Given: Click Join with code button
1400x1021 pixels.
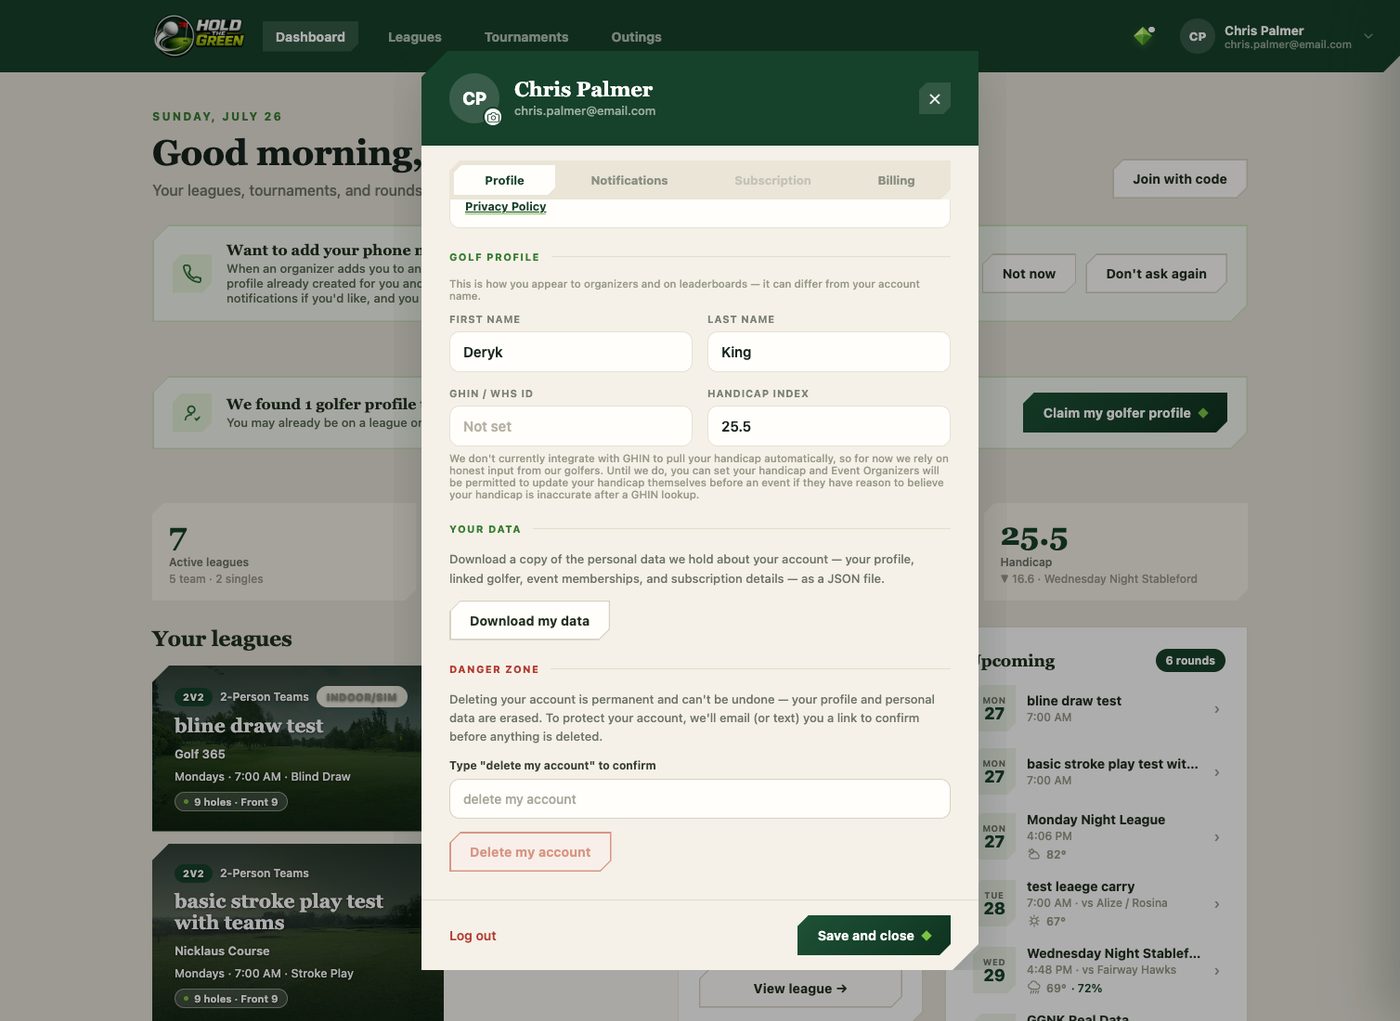Looking at the screenshot, I should point(1180,179).
